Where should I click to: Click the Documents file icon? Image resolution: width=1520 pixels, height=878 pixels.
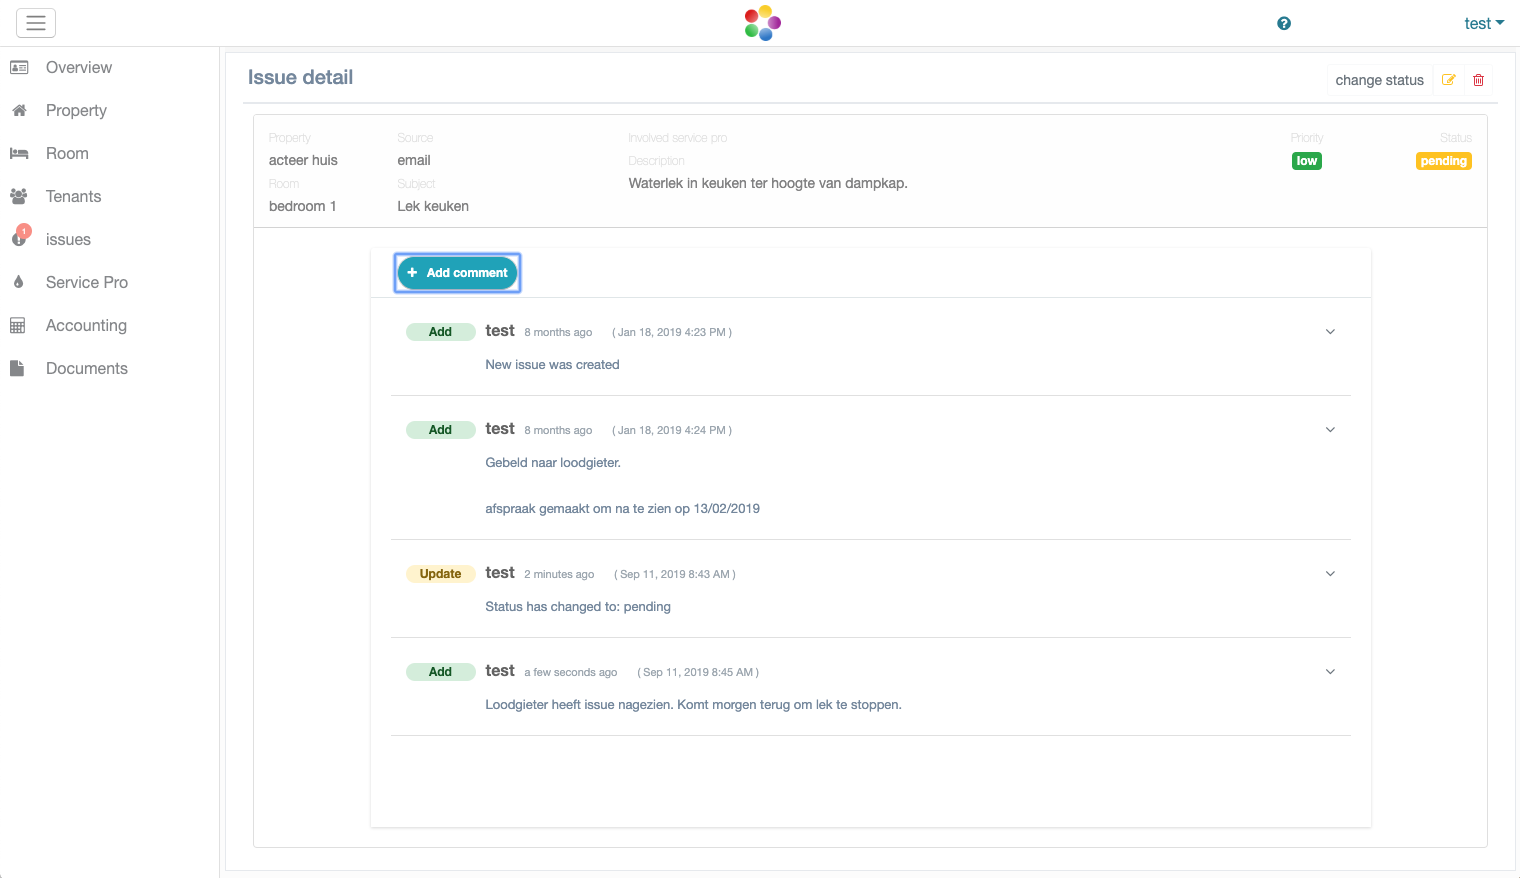point(17,369)
